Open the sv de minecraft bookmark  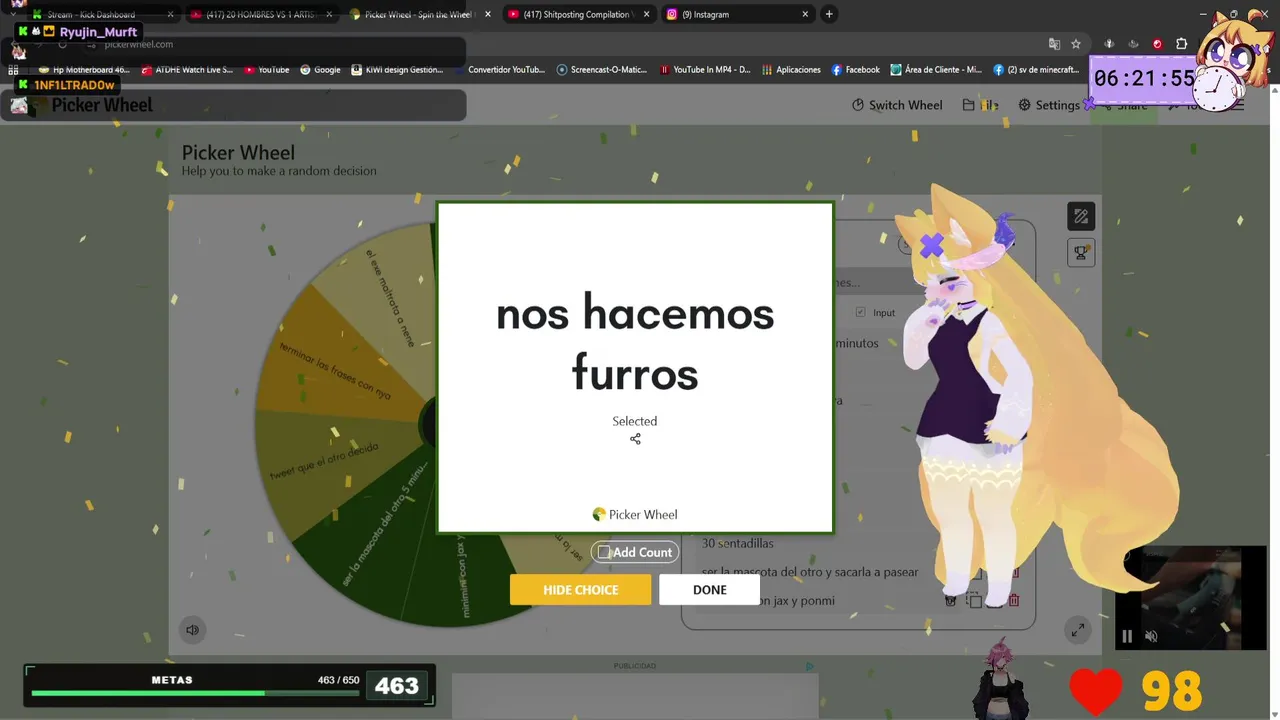[1036, 70]
